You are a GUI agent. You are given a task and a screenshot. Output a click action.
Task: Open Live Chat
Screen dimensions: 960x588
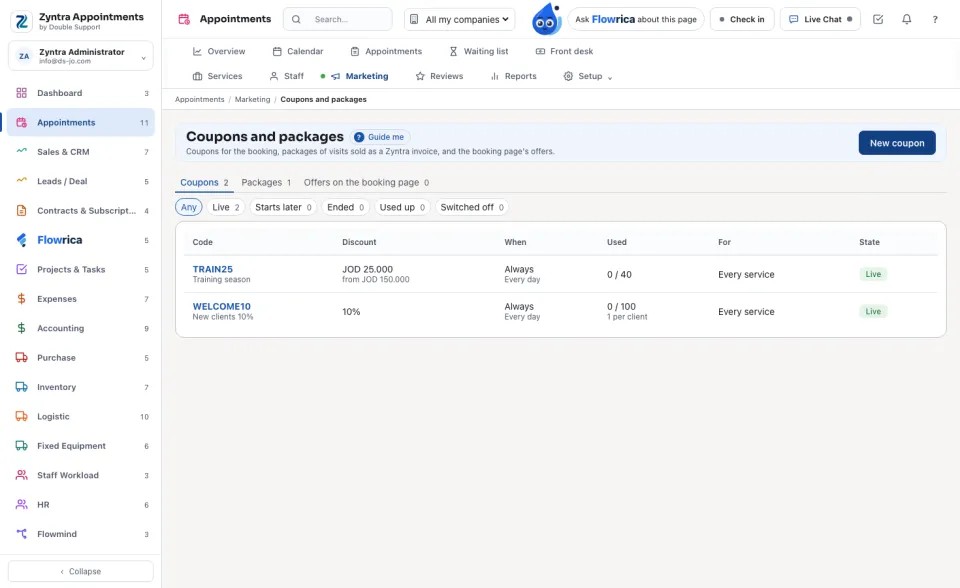coord(820,20)
